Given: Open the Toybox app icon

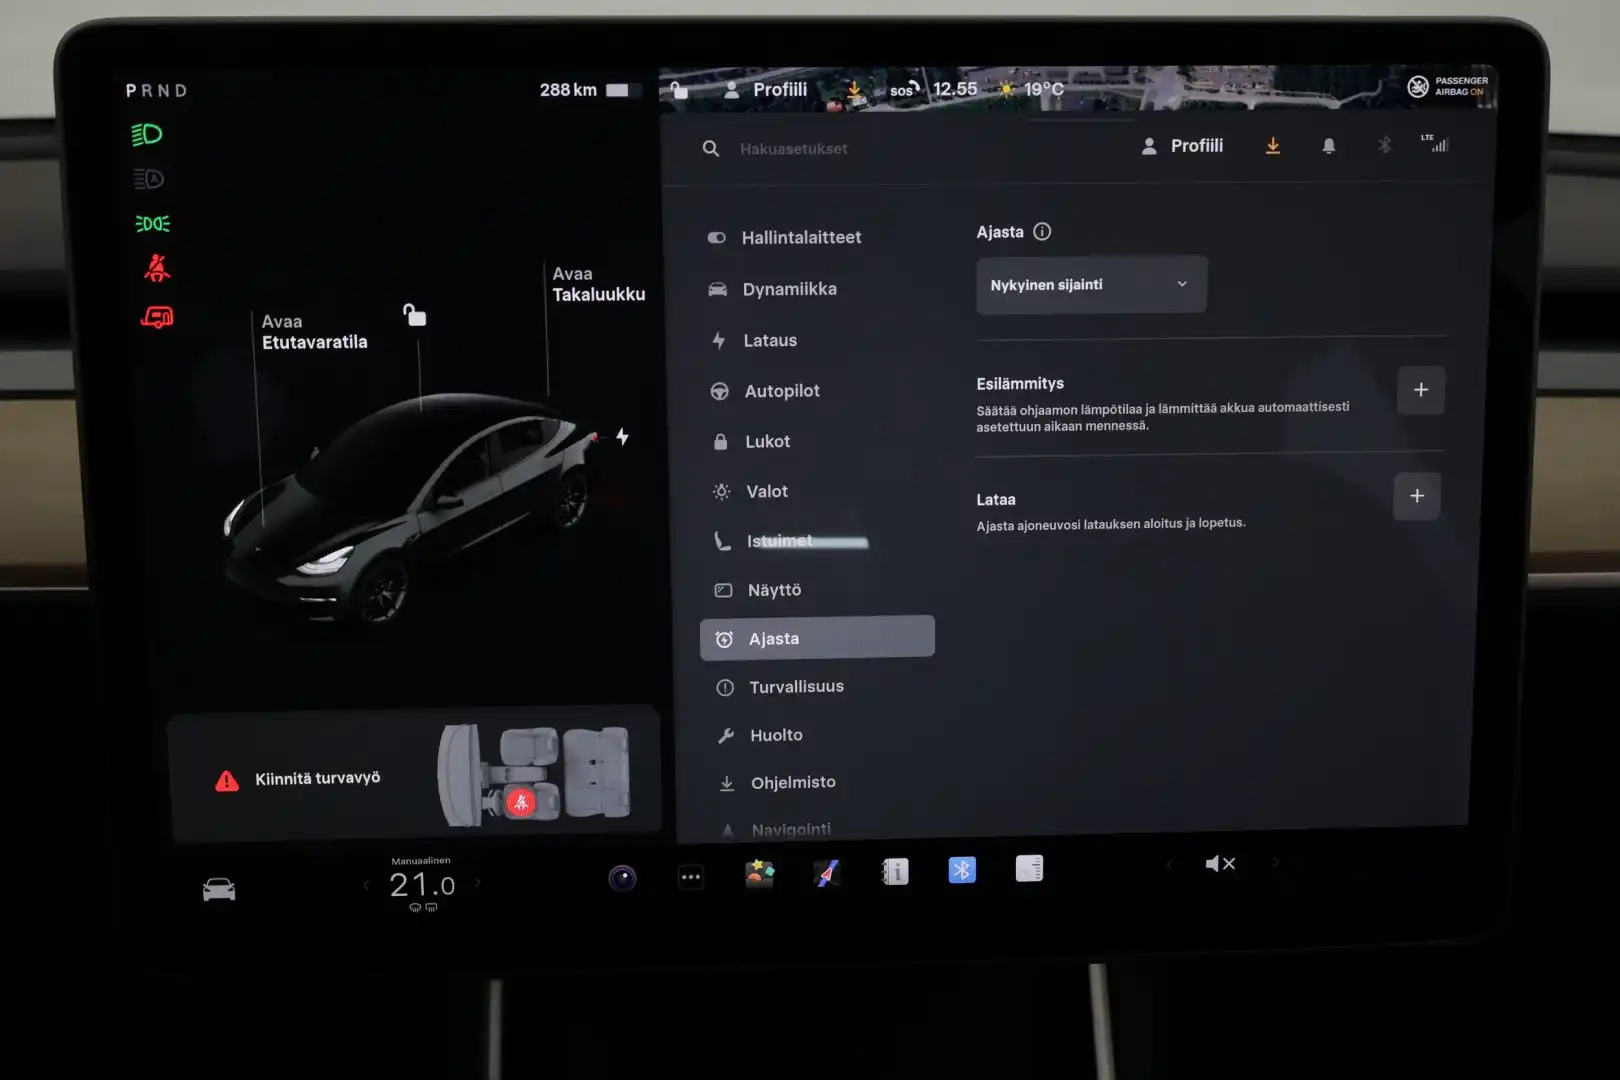Looking at the screenshot, I should (760, 874).
